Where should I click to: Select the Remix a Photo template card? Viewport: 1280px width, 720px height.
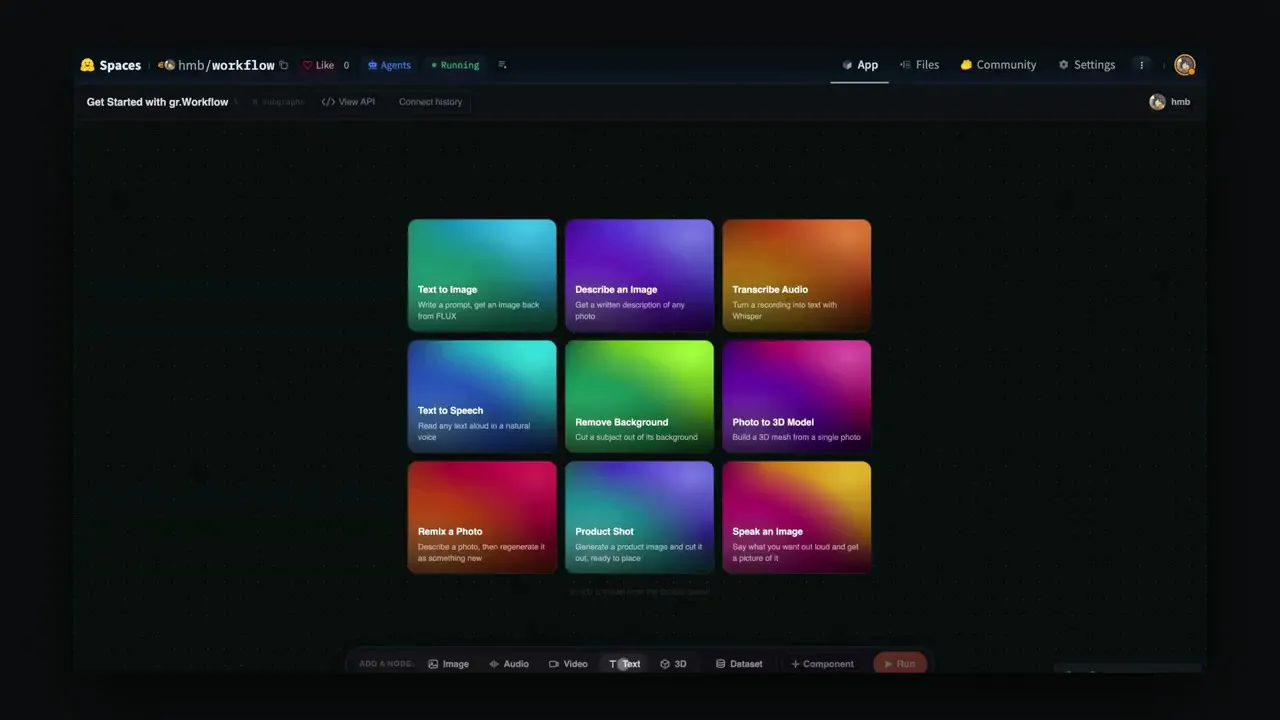point(482,517)
